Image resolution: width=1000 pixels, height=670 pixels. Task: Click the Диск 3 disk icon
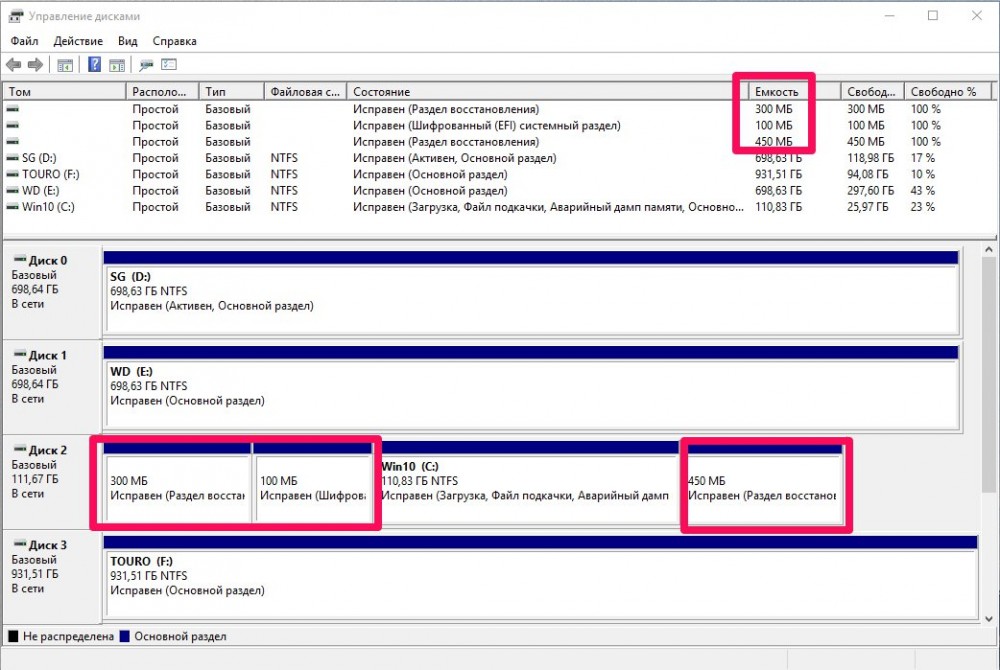tap(20, 544)
